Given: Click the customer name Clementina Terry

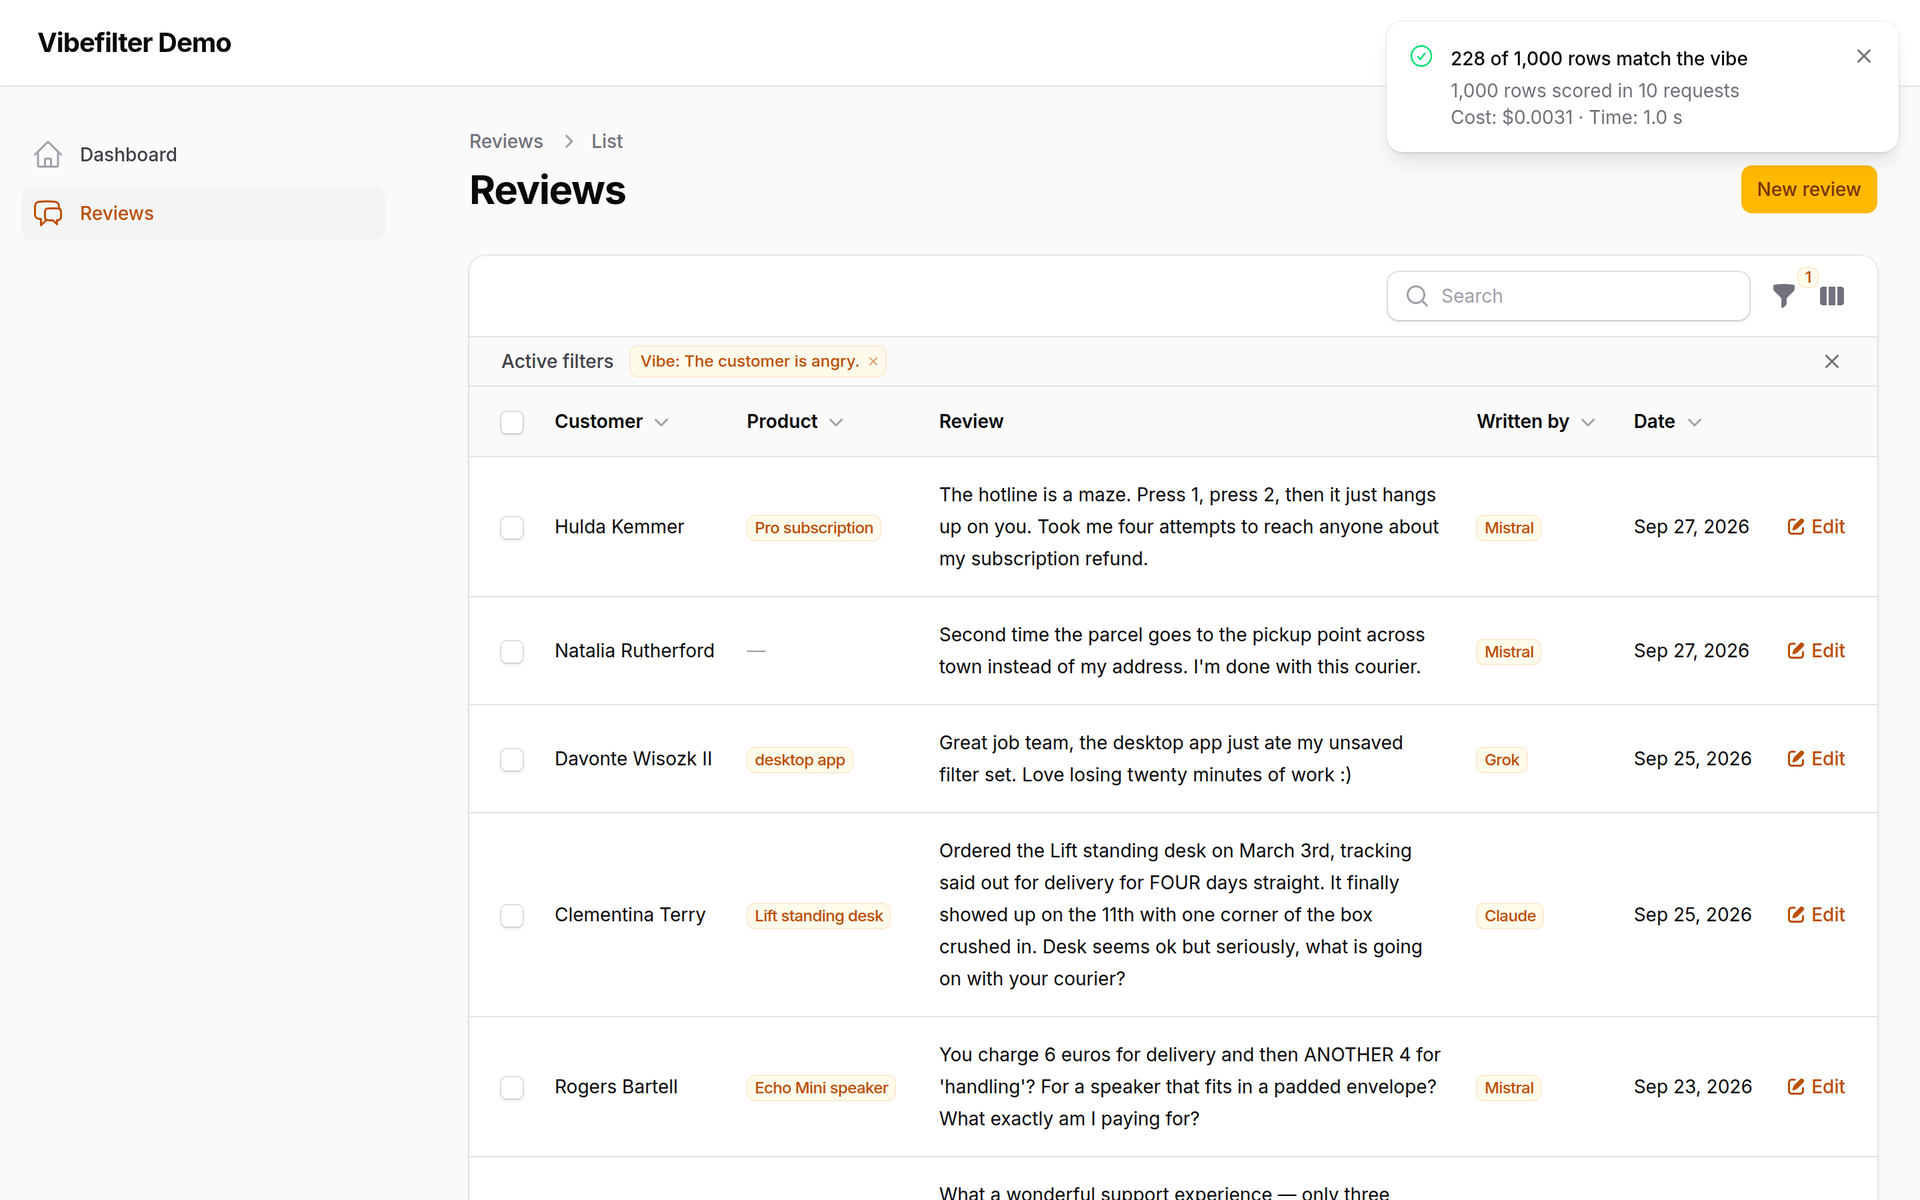Looking at the screenshot, I should pos(630,915).
